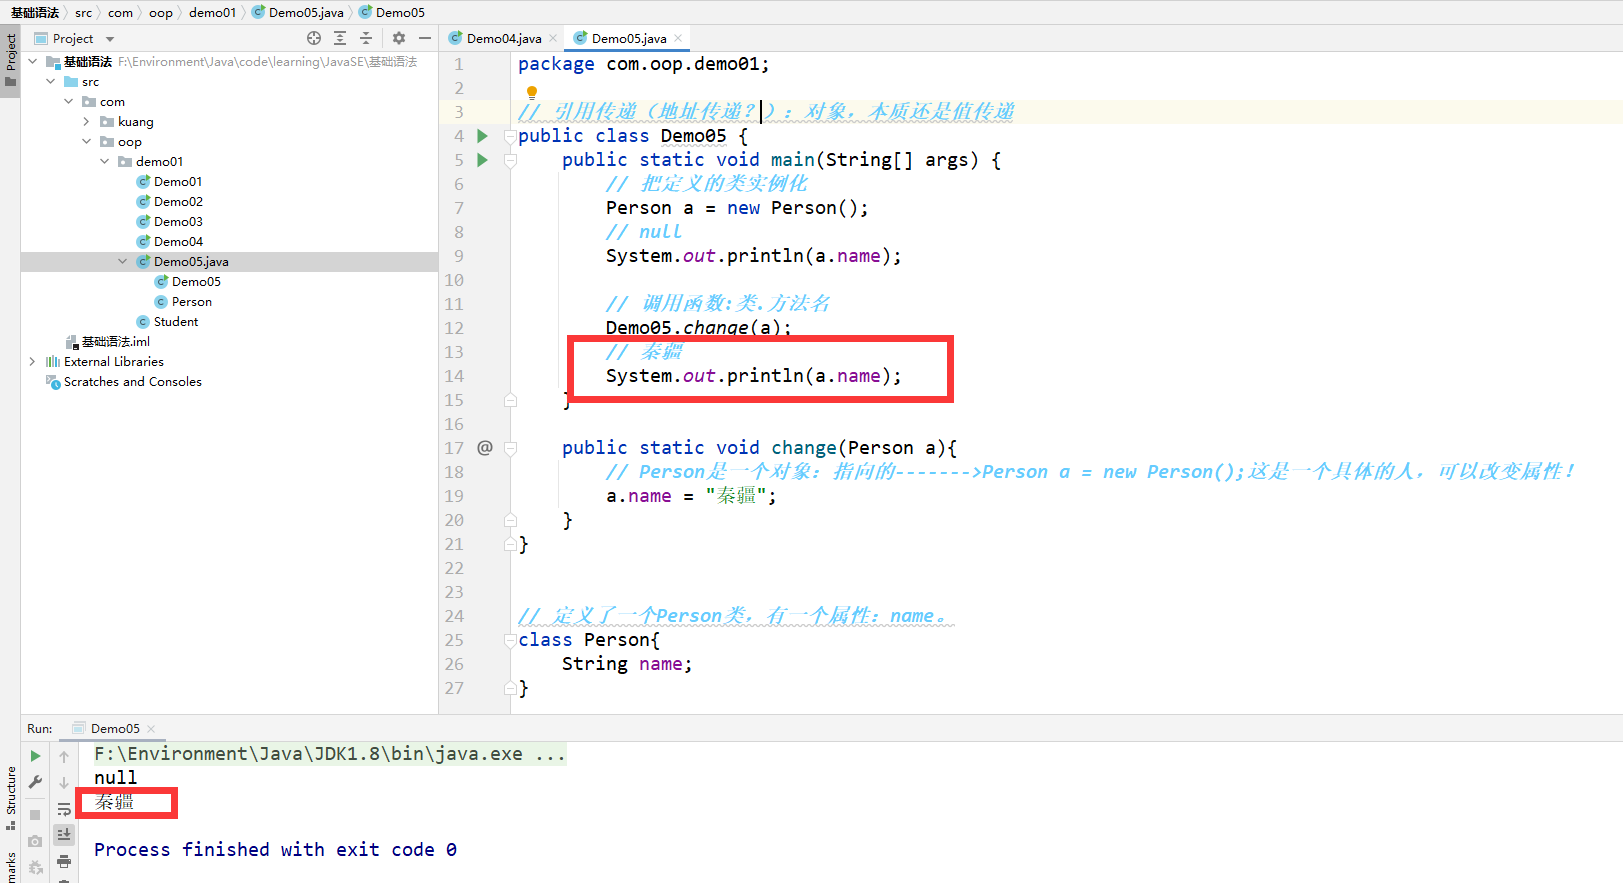Click oop in the breadcrumb bar
The image size is (1623, 883).
click(x=160, y=12)
